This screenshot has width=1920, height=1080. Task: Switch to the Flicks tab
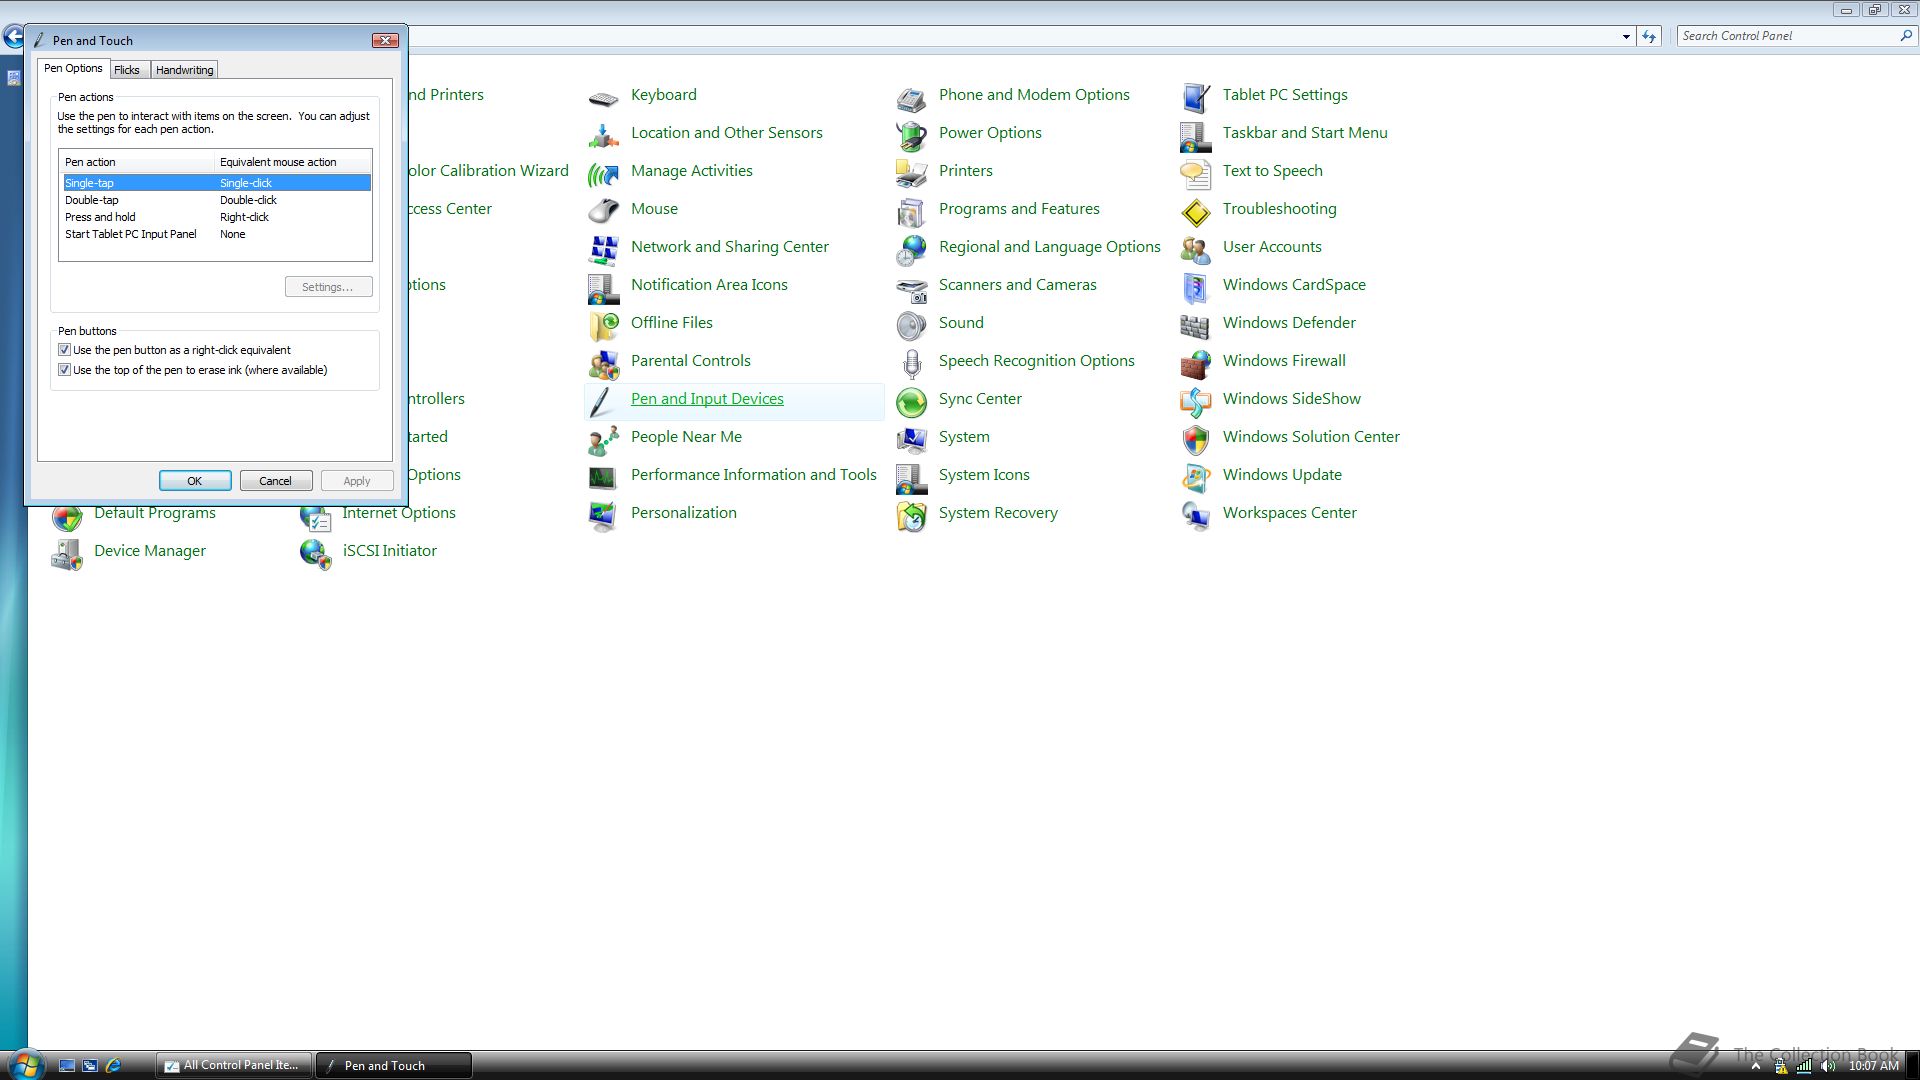pos(127,70)
